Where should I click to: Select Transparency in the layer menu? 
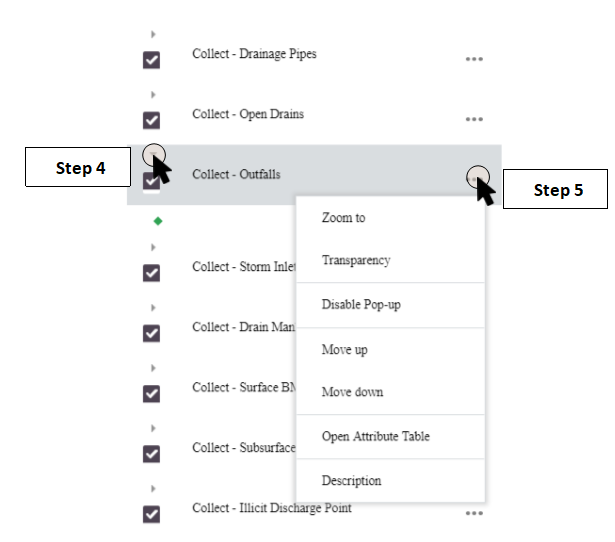[x=355, y=261]
